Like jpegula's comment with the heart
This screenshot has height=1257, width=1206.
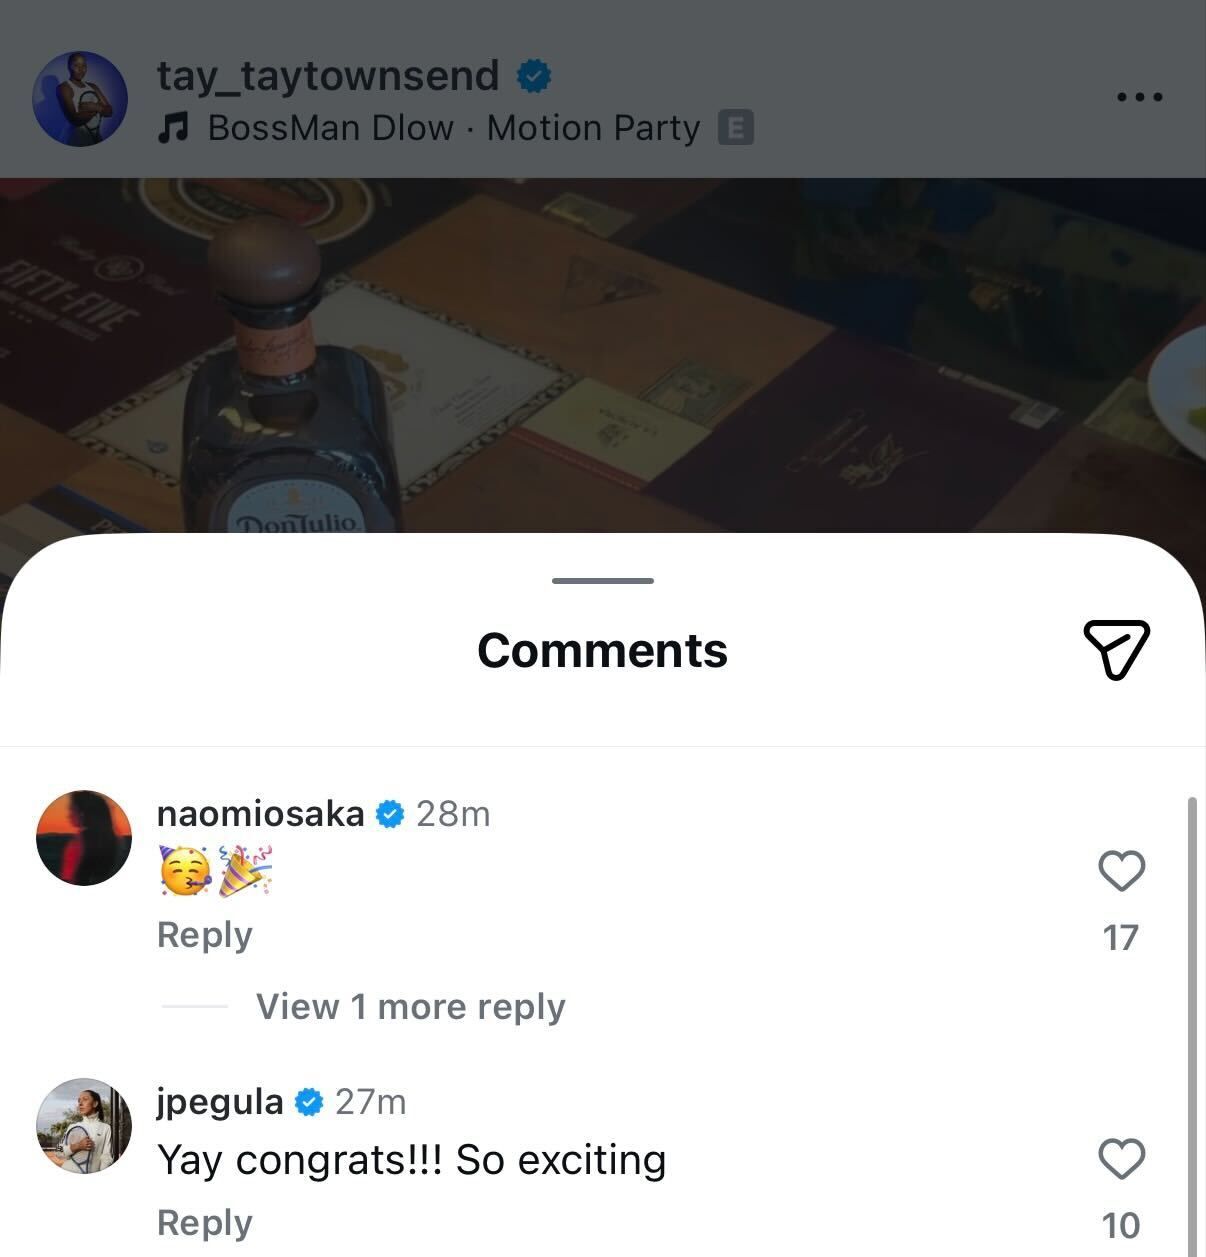(1122, 1158)
